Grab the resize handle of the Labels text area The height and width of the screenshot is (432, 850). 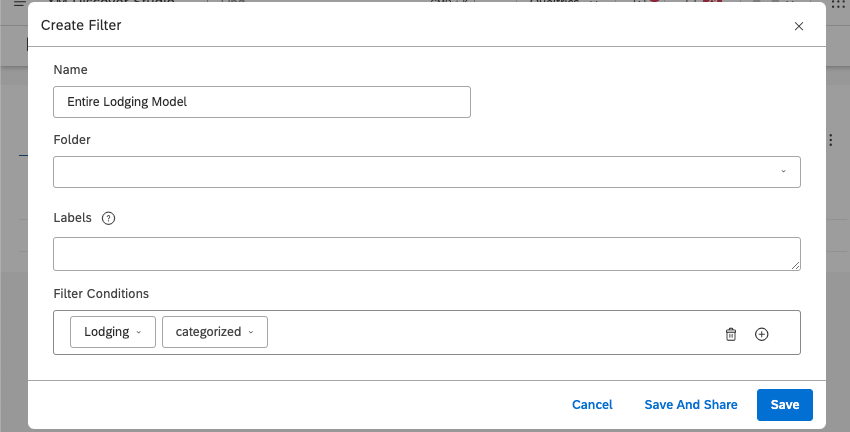click(x=795, y=265)
